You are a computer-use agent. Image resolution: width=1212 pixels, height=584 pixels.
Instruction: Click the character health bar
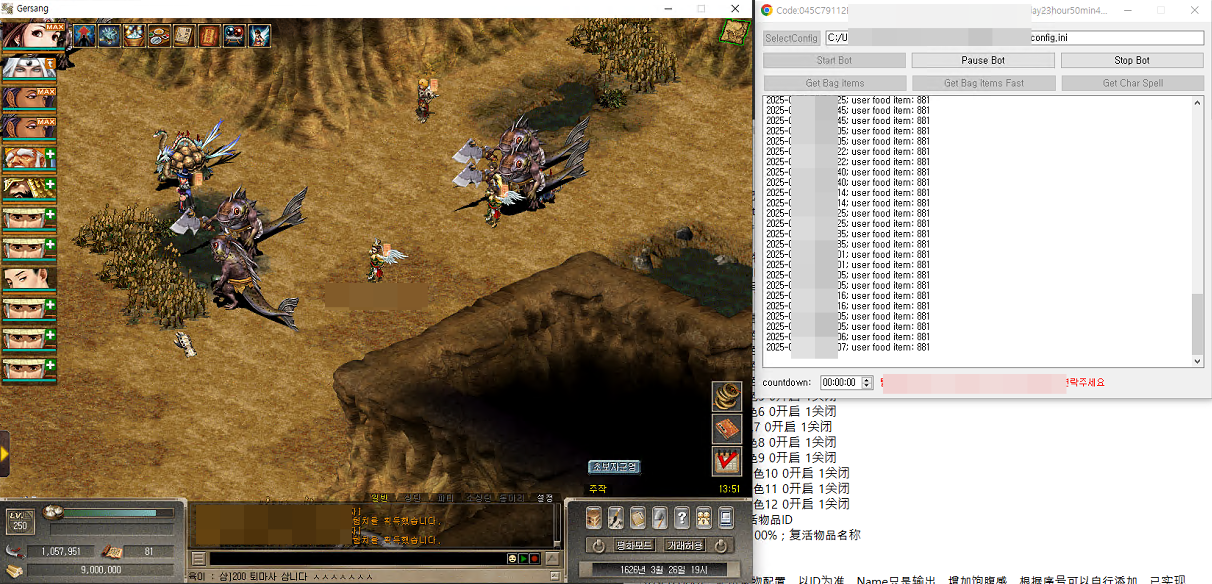click(120, 515)
